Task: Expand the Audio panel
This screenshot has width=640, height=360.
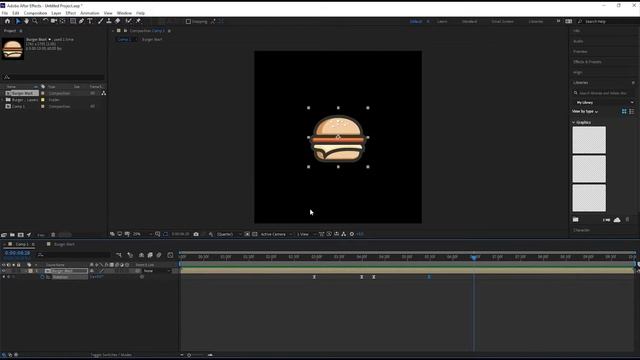Action: tap(578, 41)
